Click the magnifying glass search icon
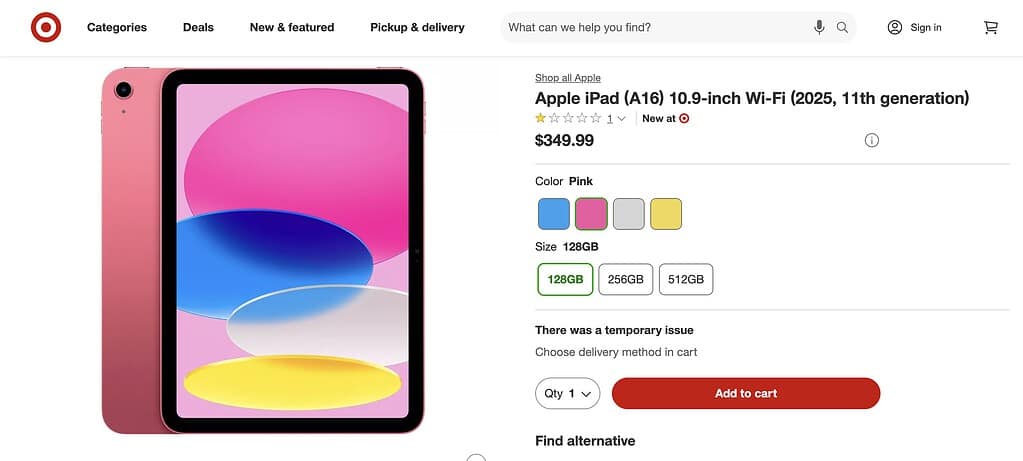 coord(843,28)
